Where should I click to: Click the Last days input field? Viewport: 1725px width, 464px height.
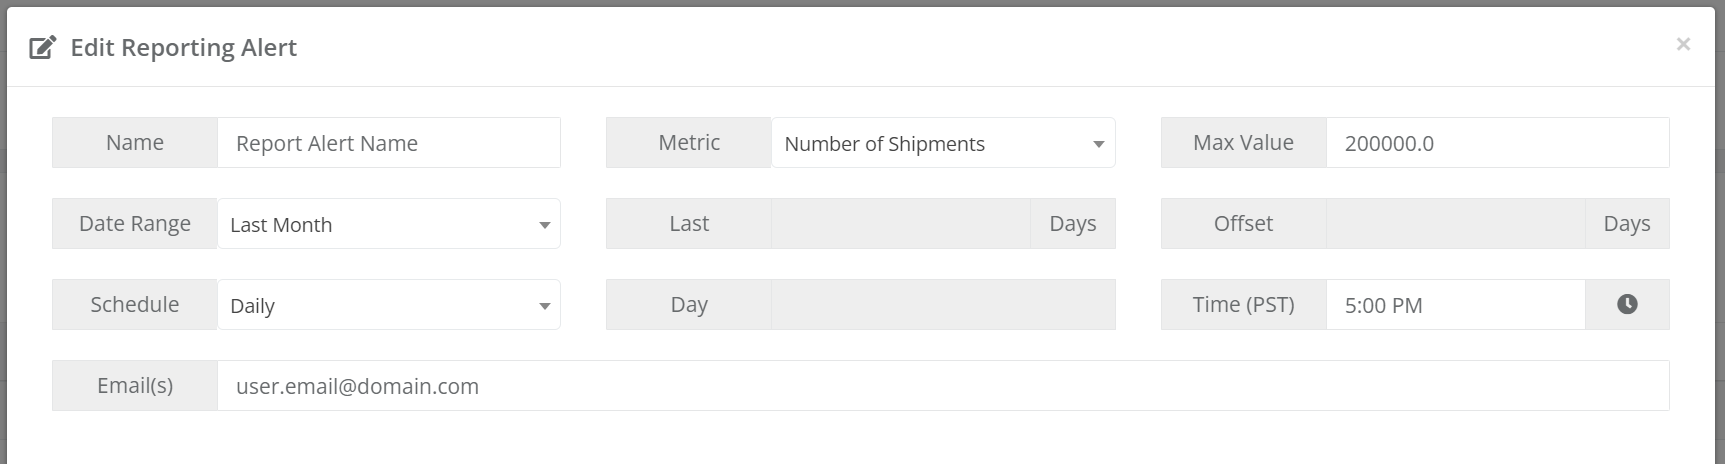tap(901, 224)
